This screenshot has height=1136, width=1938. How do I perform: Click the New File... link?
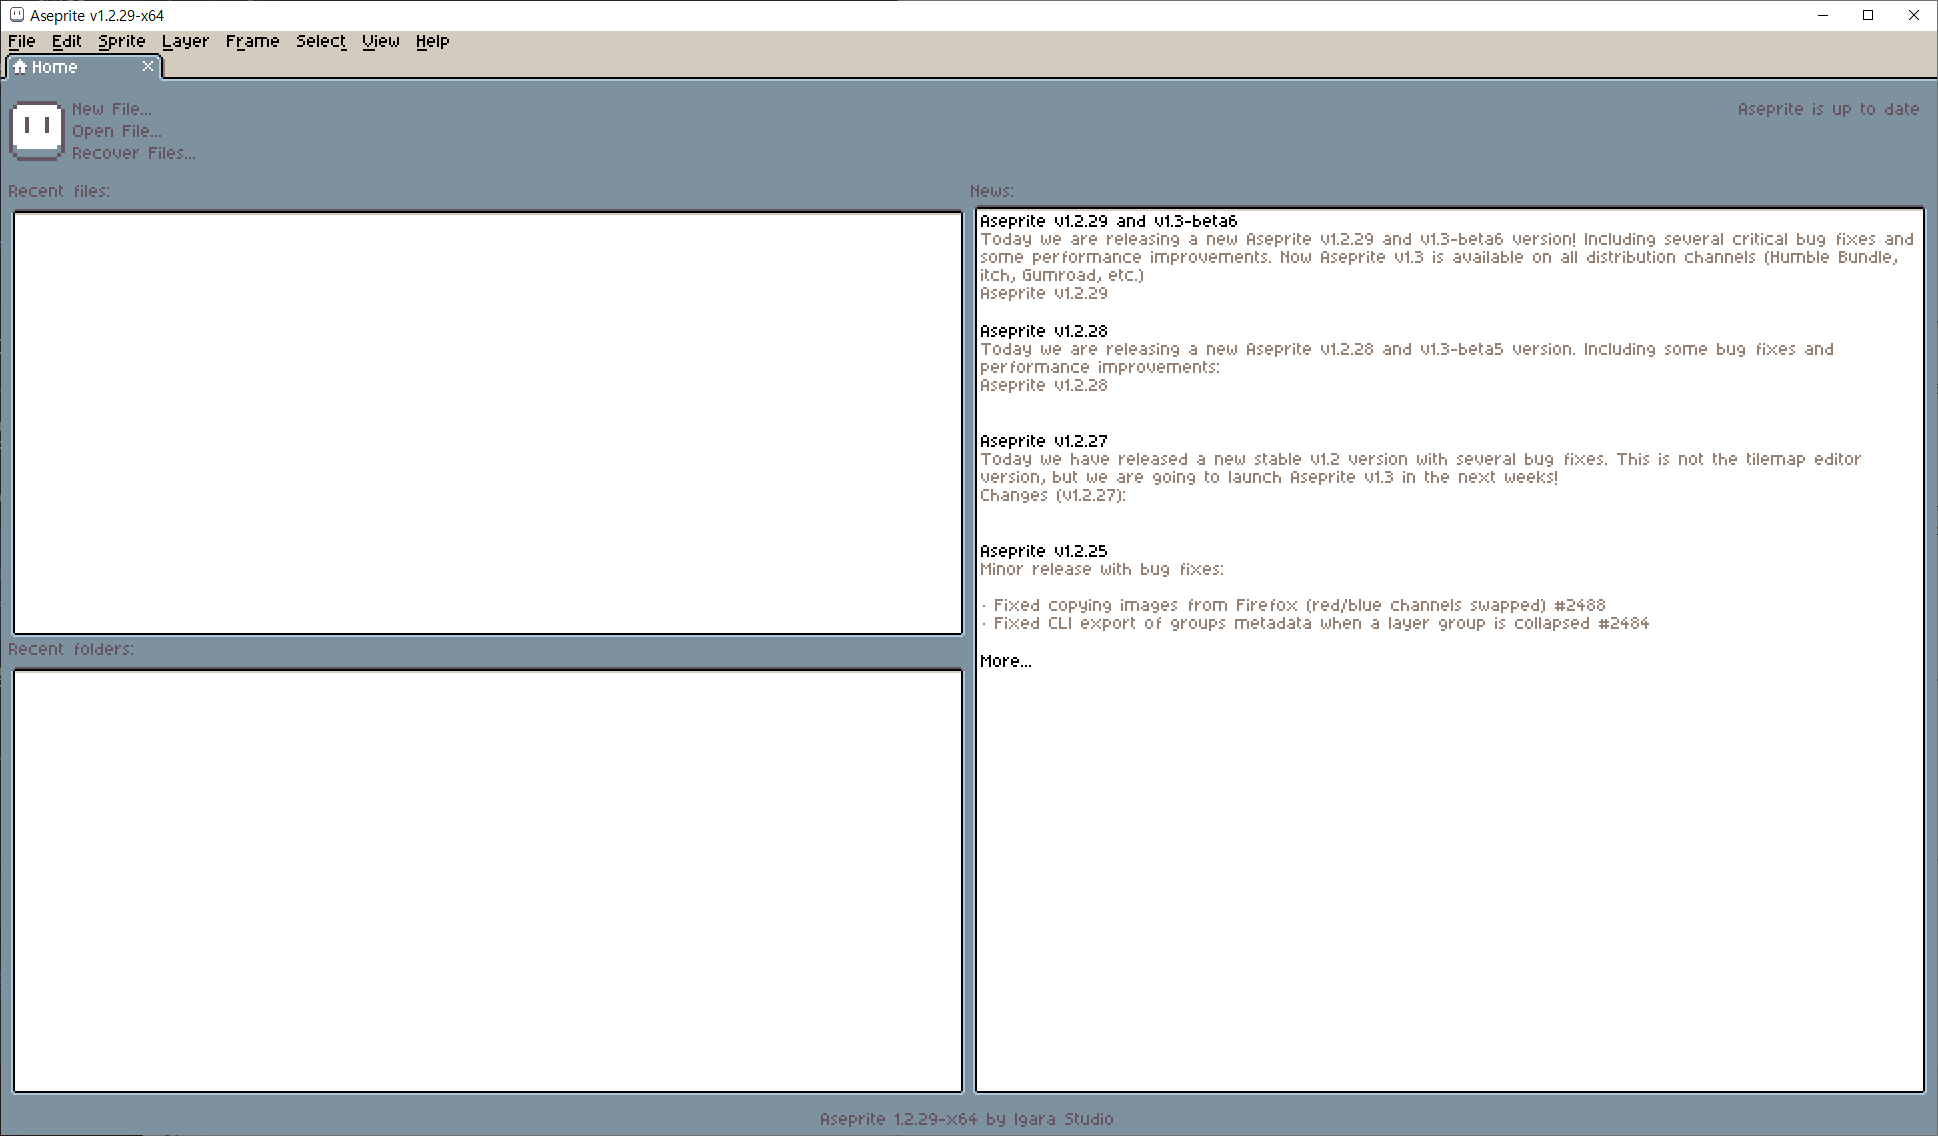click(111, 109)
